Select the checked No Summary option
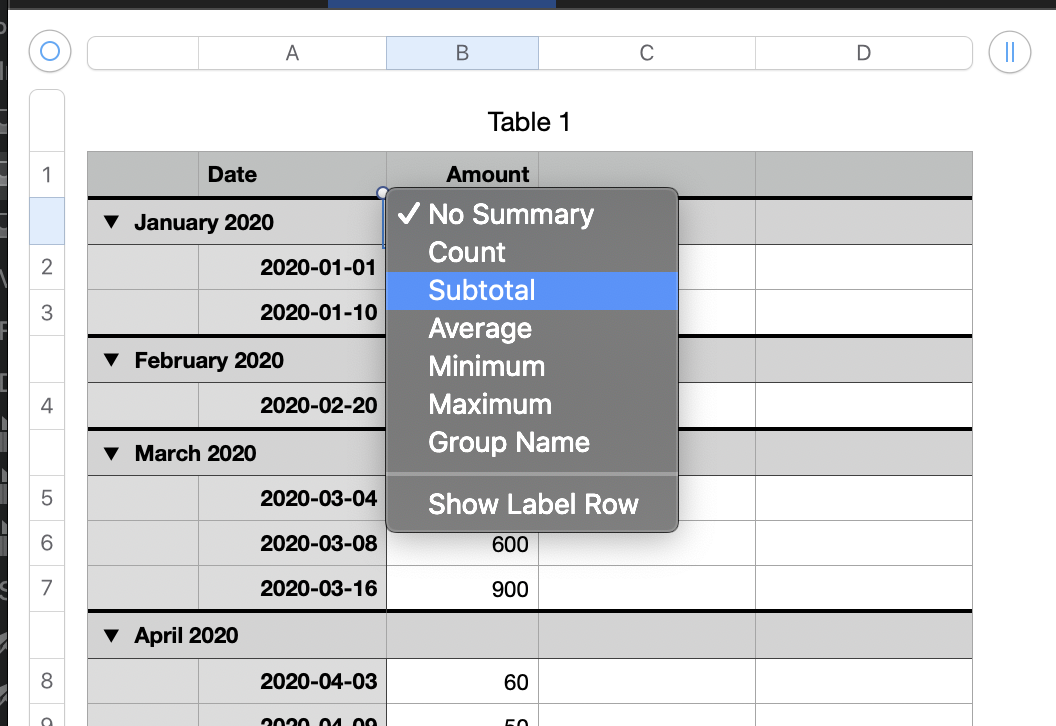The width and height of the screenshot is (1056, 726). click(x=510, y=215)
